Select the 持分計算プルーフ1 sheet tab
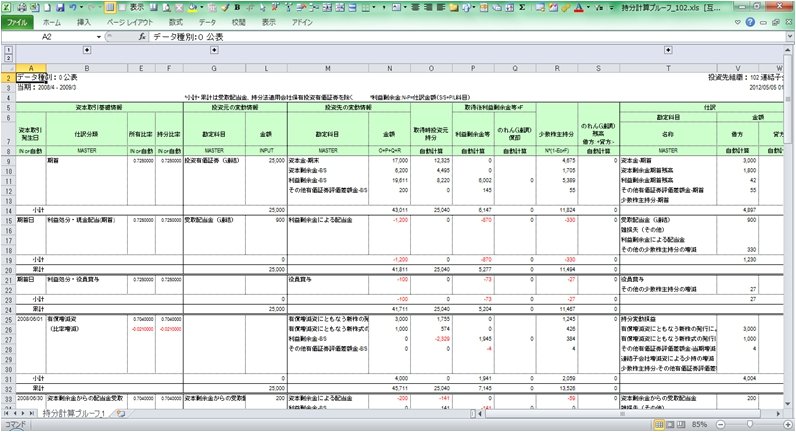This screenshot has height=432, width=796. pos(74,414)
